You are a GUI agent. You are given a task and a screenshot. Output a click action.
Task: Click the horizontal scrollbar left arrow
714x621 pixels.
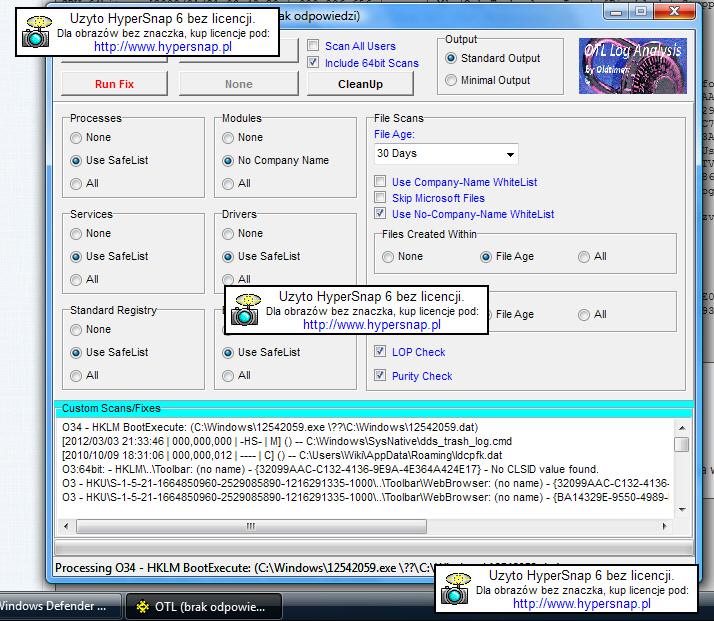point(66,526)
